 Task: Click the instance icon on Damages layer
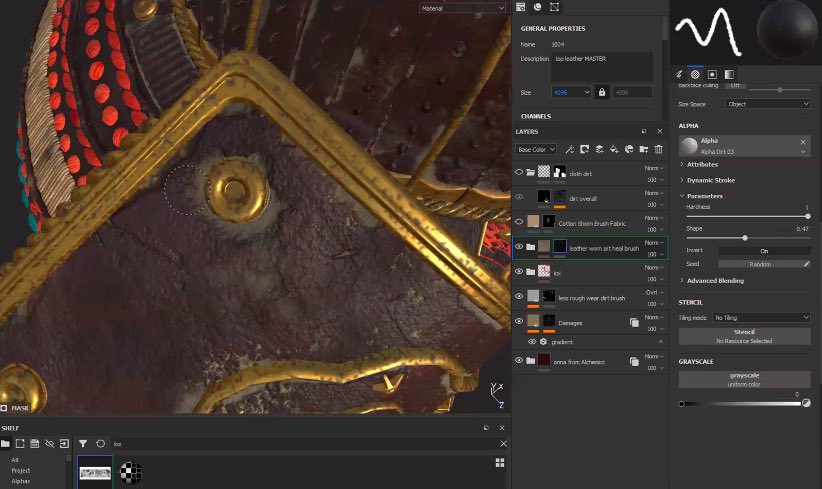(634, 322)
